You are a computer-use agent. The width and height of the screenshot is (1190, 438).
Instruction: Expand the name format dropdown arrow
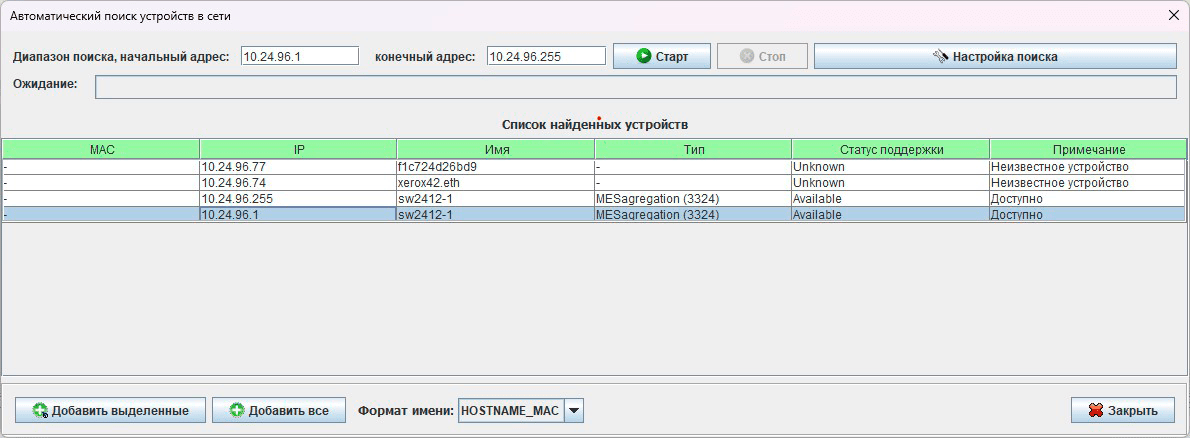pyautogui.click(x=574, y=410)
